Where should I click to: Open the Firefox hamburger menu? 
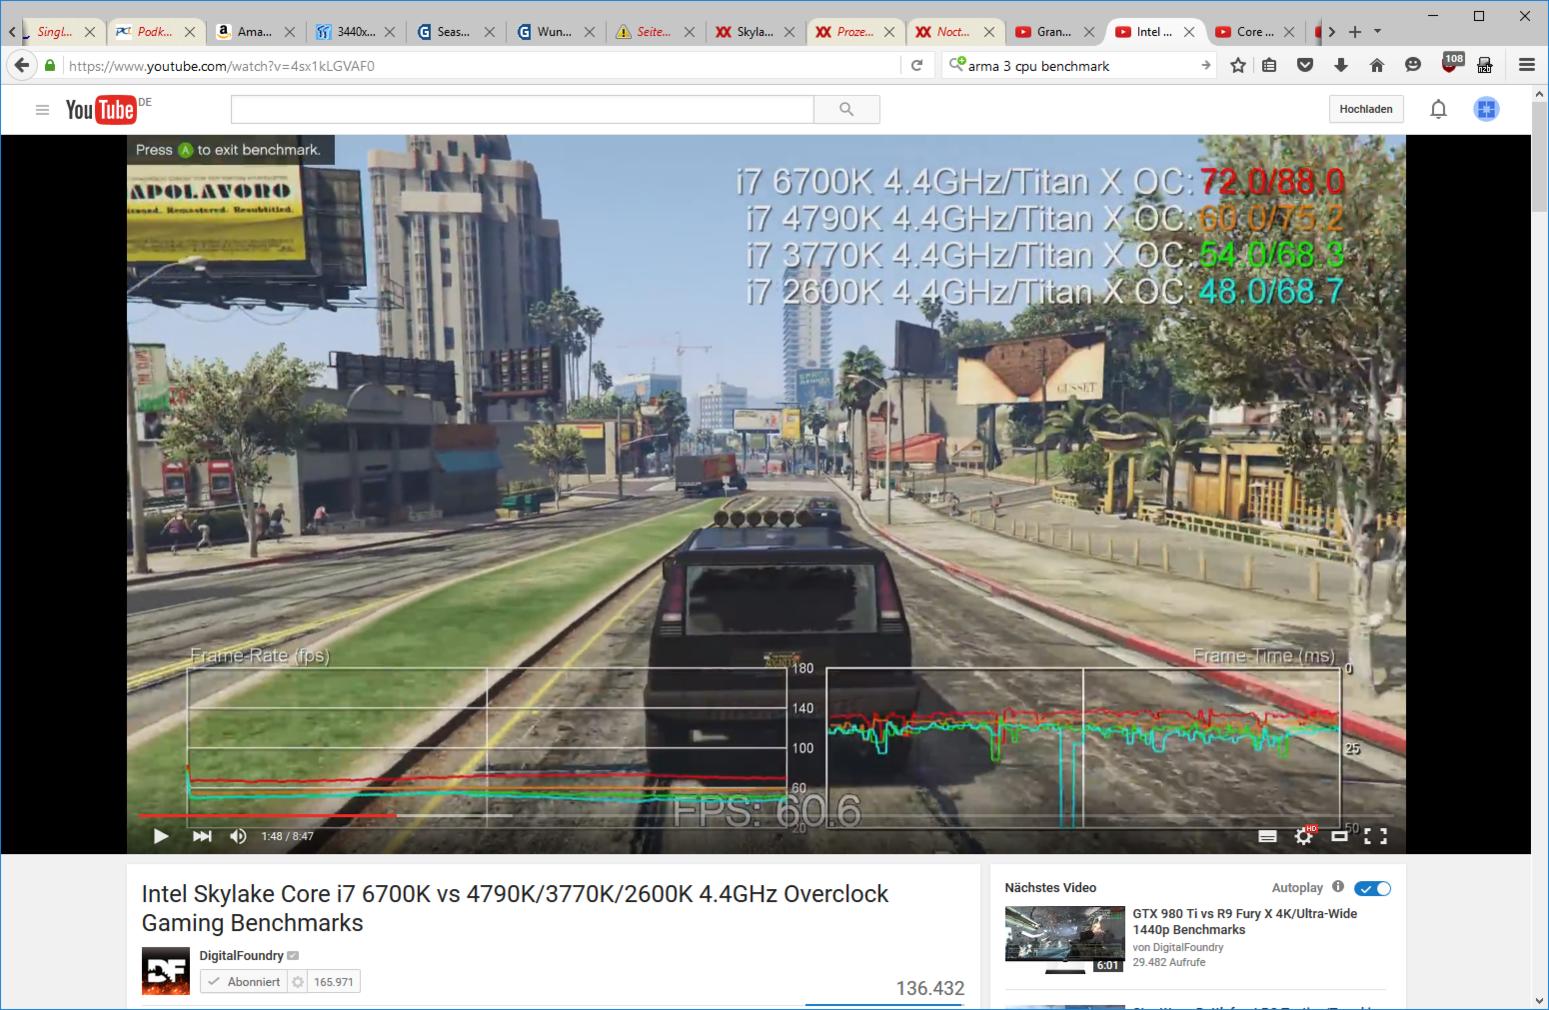pyautogui.click(x=1526, y=65)
